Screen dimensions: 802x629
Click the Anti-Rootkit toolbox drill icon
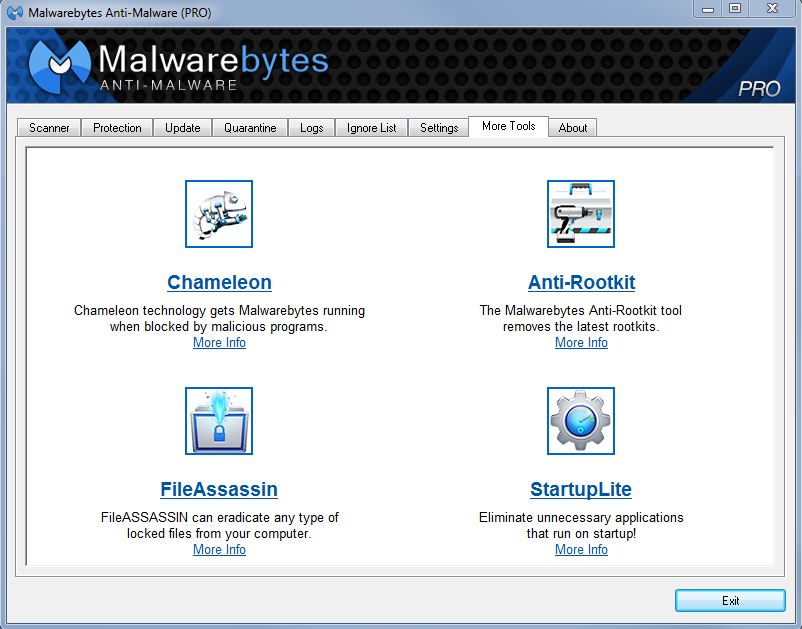point(581,214)
